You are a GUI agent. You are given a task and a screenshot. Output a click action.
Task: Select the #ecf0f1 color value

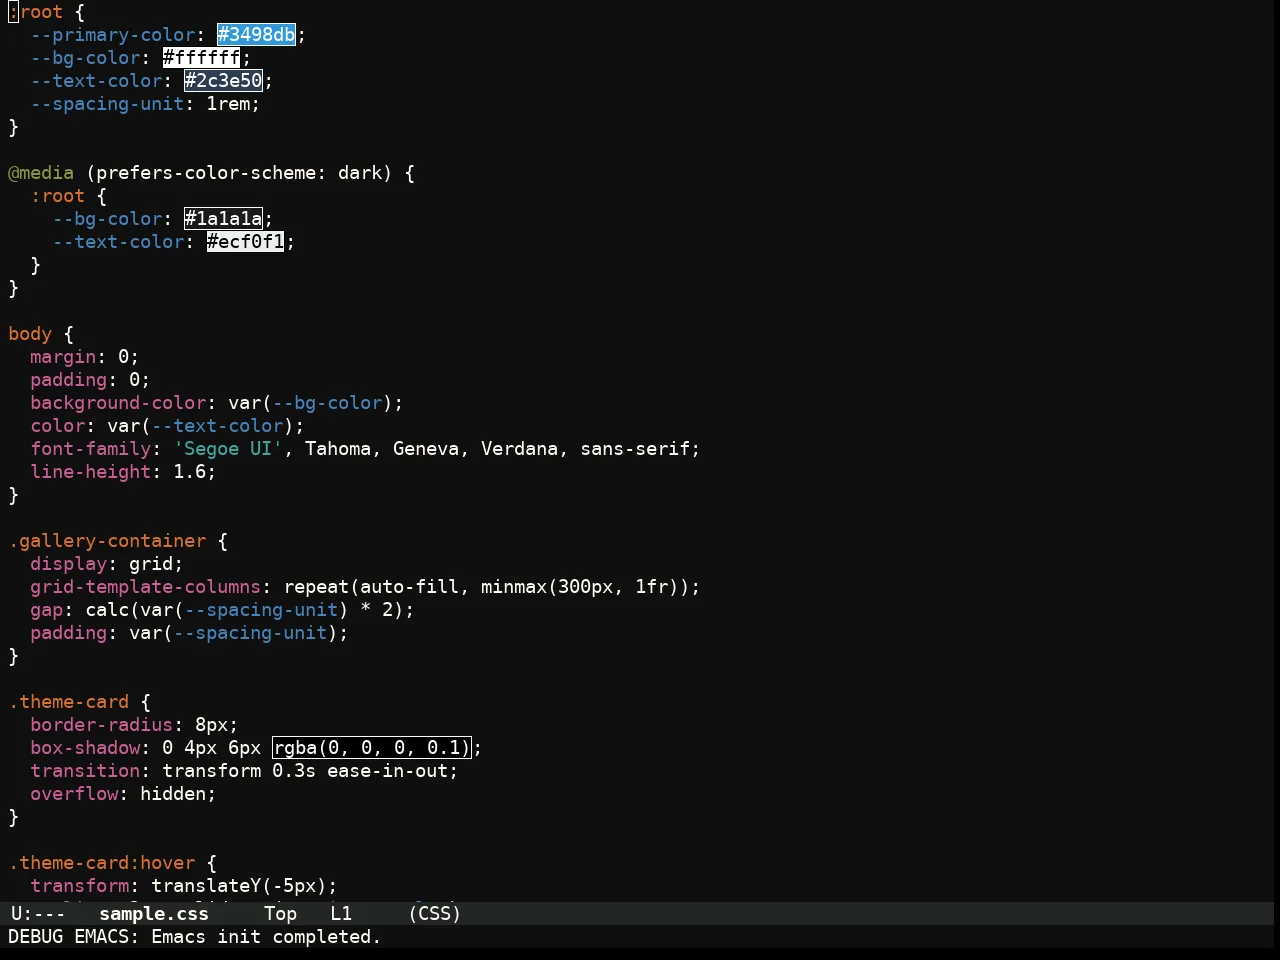(x=246, y=242)
